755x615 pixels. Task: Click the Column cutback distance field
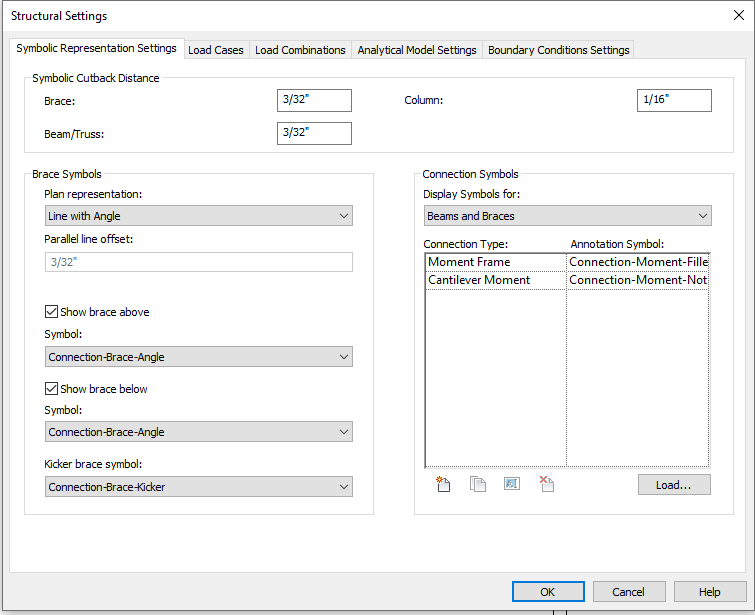(674, 100)
